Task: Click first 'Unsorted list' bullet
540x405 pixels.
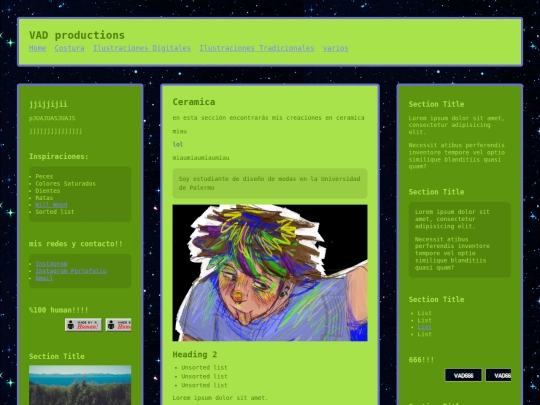Action: (204, 367)
